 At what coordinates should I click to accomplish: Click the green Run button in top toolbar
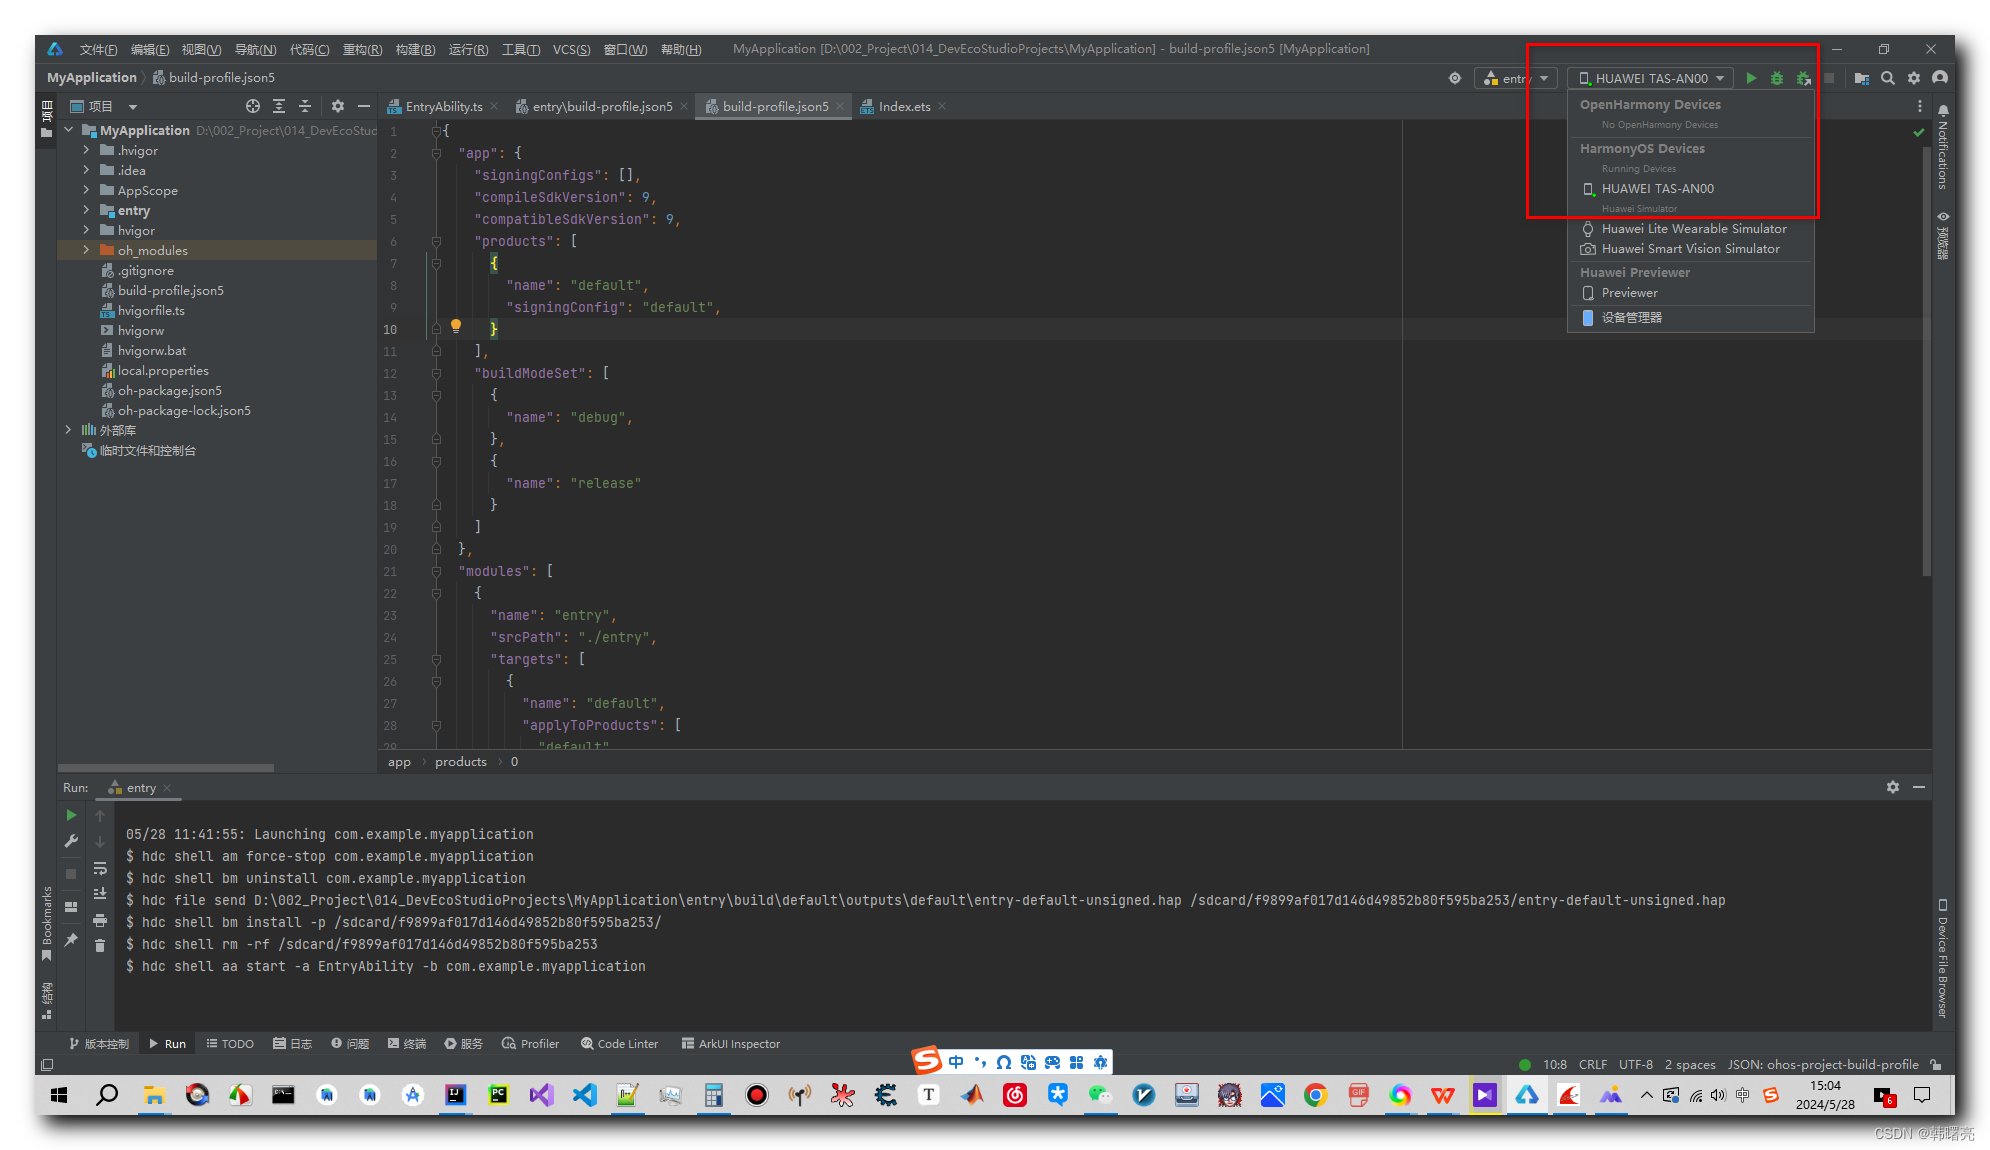tap(1751, 78)
